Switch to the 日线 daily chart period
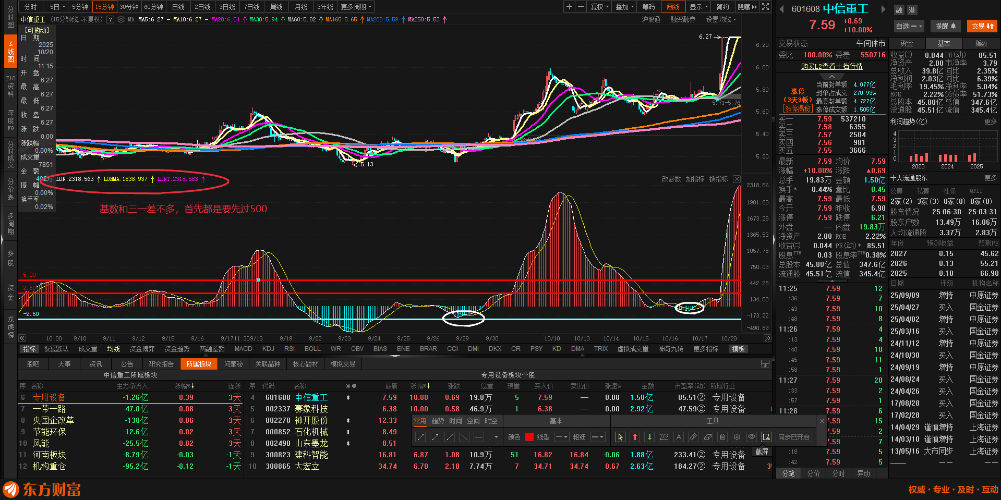 point(178,6)
